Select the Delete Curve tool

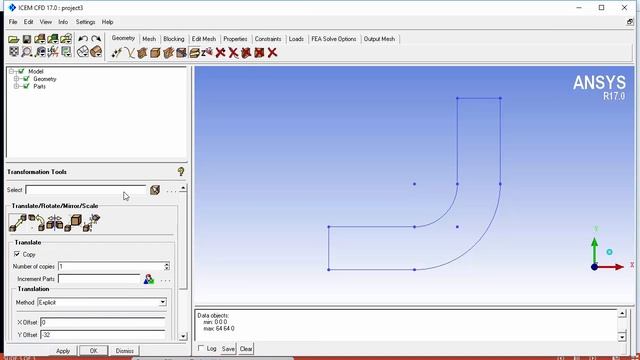tap(233, 53)
